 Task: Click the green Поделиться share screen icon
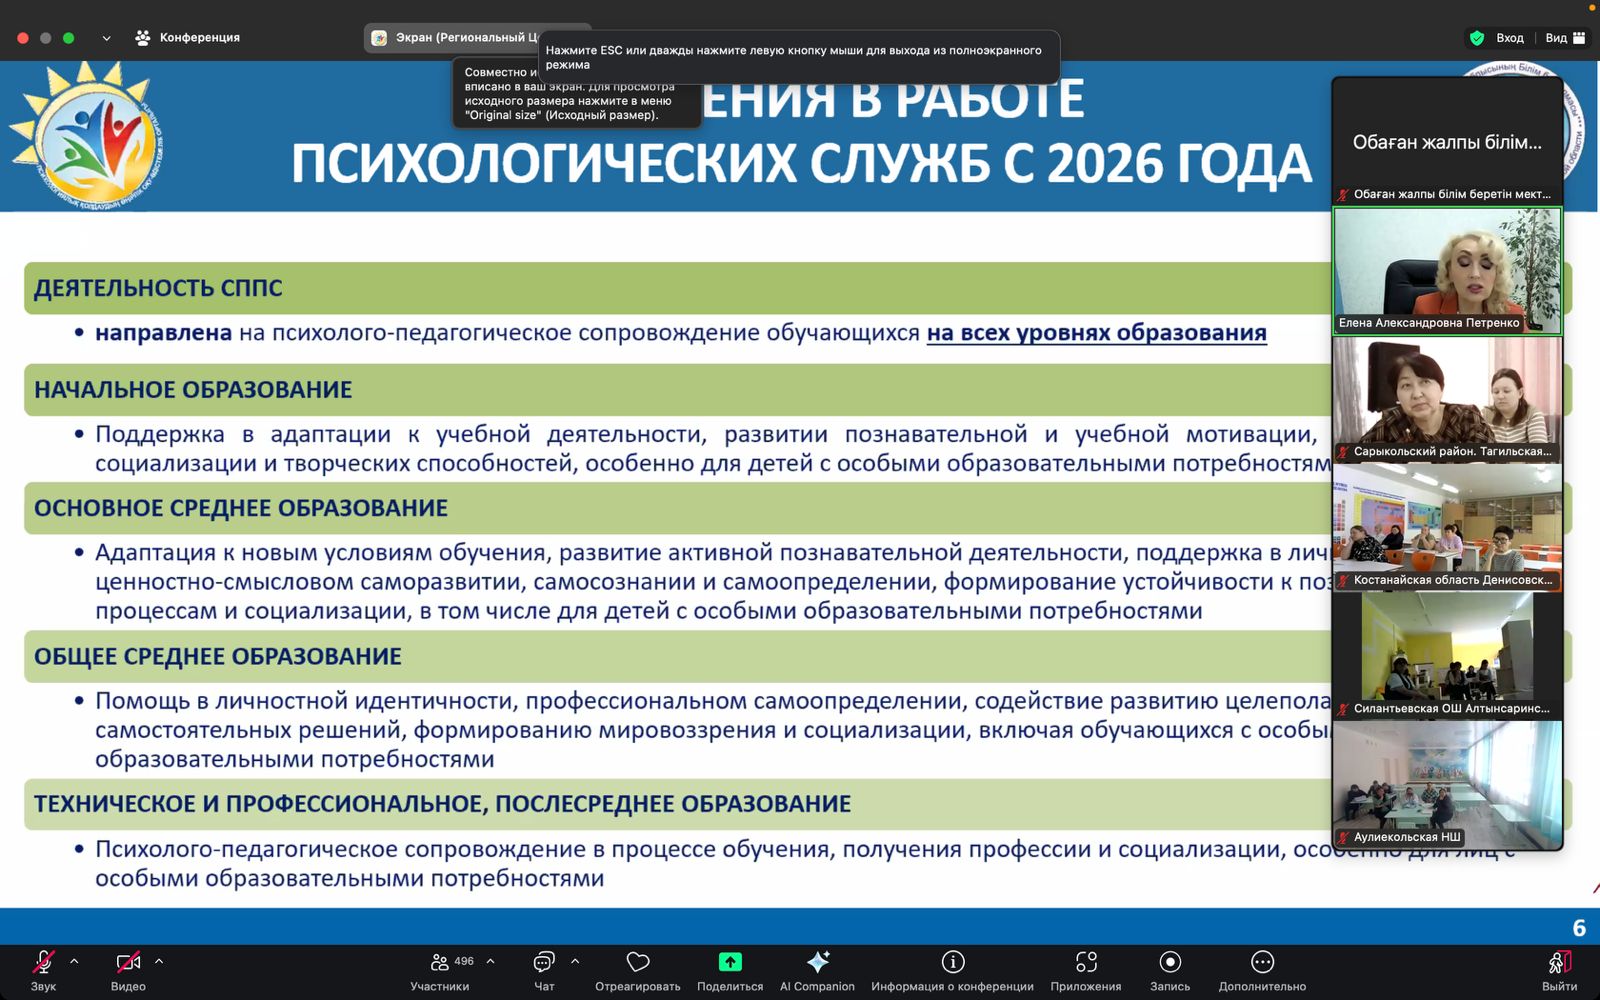[x=730, y=962]
